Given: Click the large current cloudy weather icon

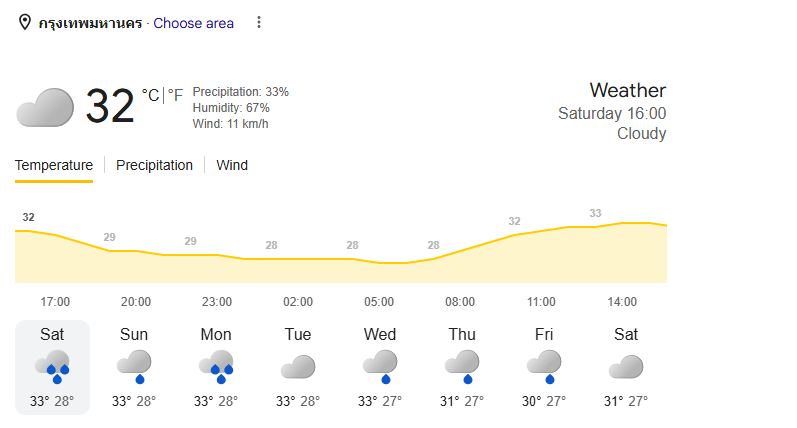Looking at the screenshot, I should click(x=45, y=107).
